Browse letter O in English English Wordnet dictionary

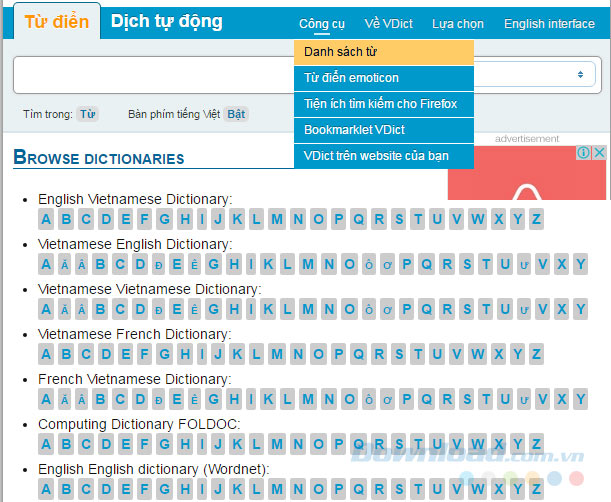pyautogui.click(x=318, y=489)
